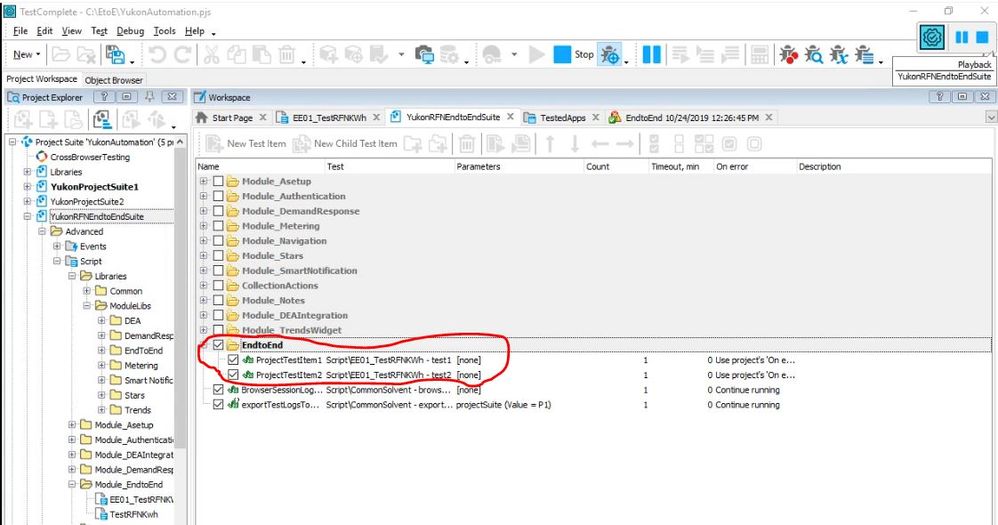Viewport: 998px width, 525px height.
Task: Click the Delete trash icon in test items toolbar
Action: [x=466, y=144]
